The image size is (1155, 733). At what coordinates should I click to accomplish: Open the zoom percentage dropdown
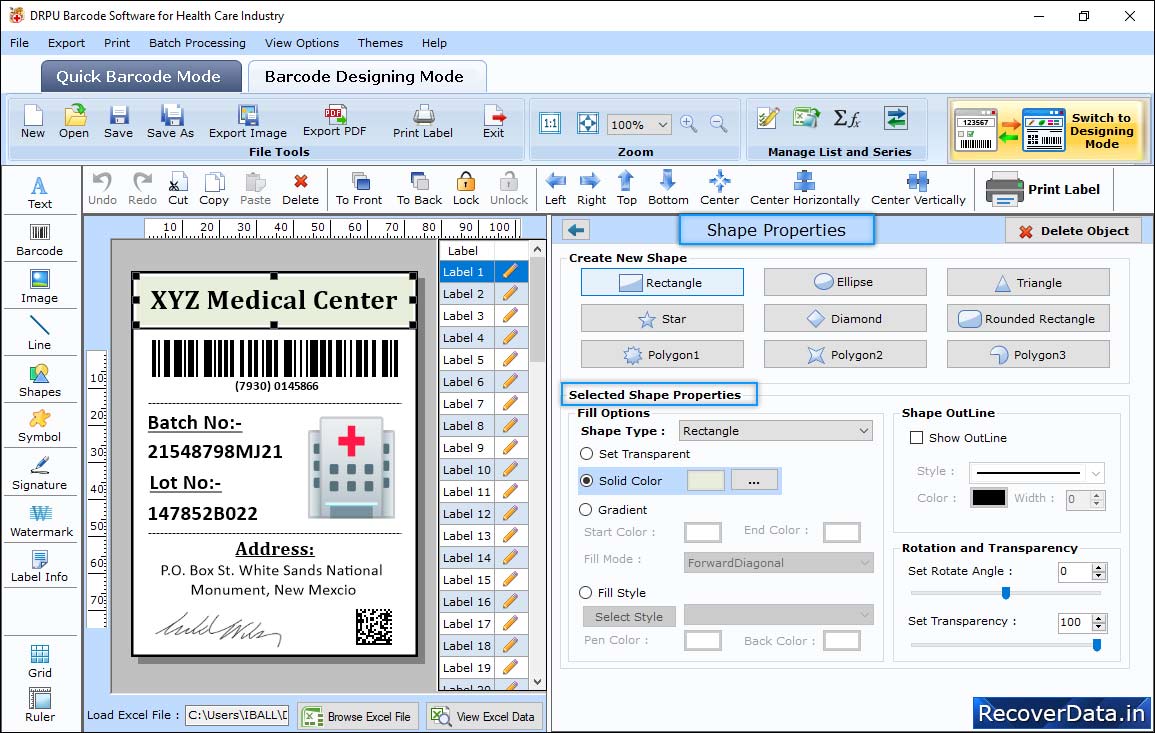tap(662, 124)
